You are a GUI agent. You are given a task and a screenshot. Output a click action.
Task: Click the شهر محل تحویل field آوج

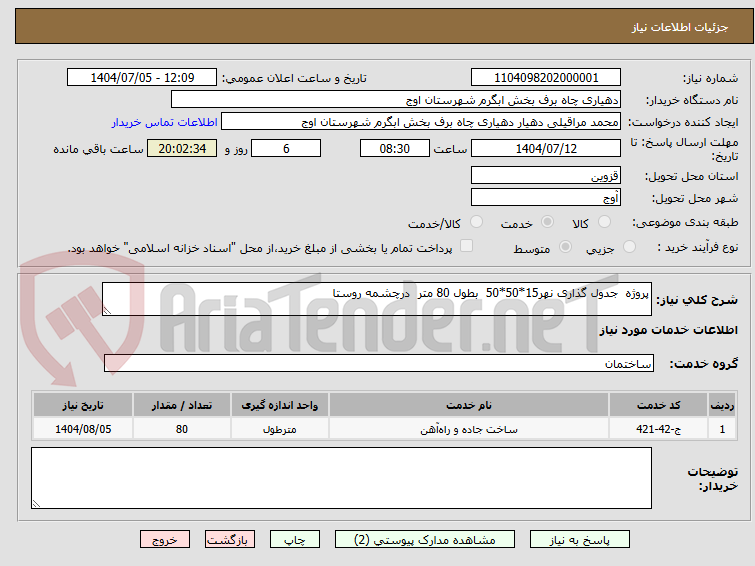546,197
